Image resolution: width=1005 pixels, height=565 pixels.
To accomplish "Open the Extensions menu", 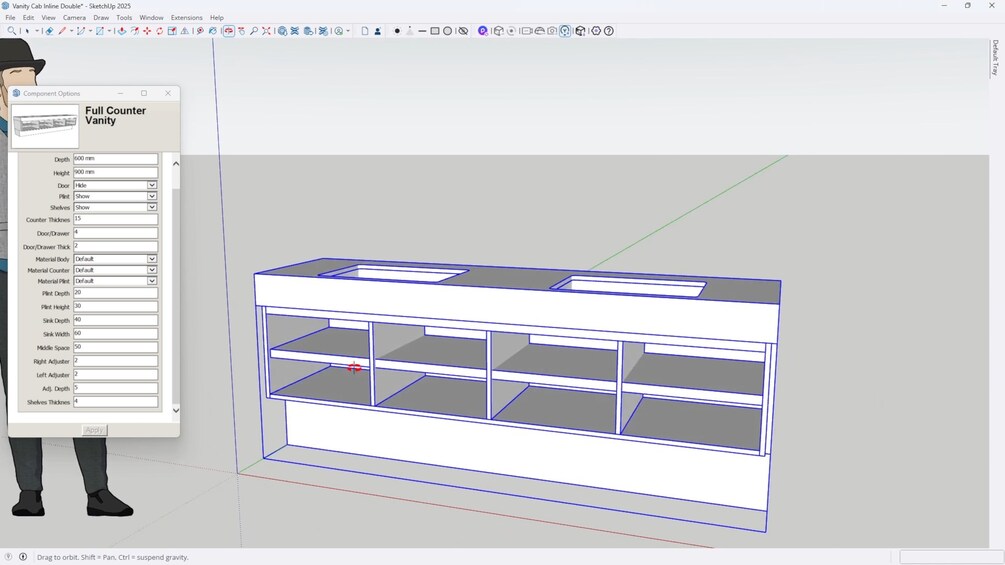I will (x=187, y=17).
